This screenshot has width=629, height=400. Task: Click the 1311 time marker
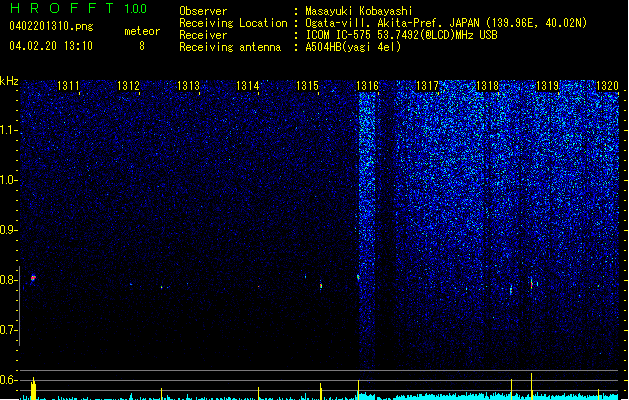click(68, 86)
